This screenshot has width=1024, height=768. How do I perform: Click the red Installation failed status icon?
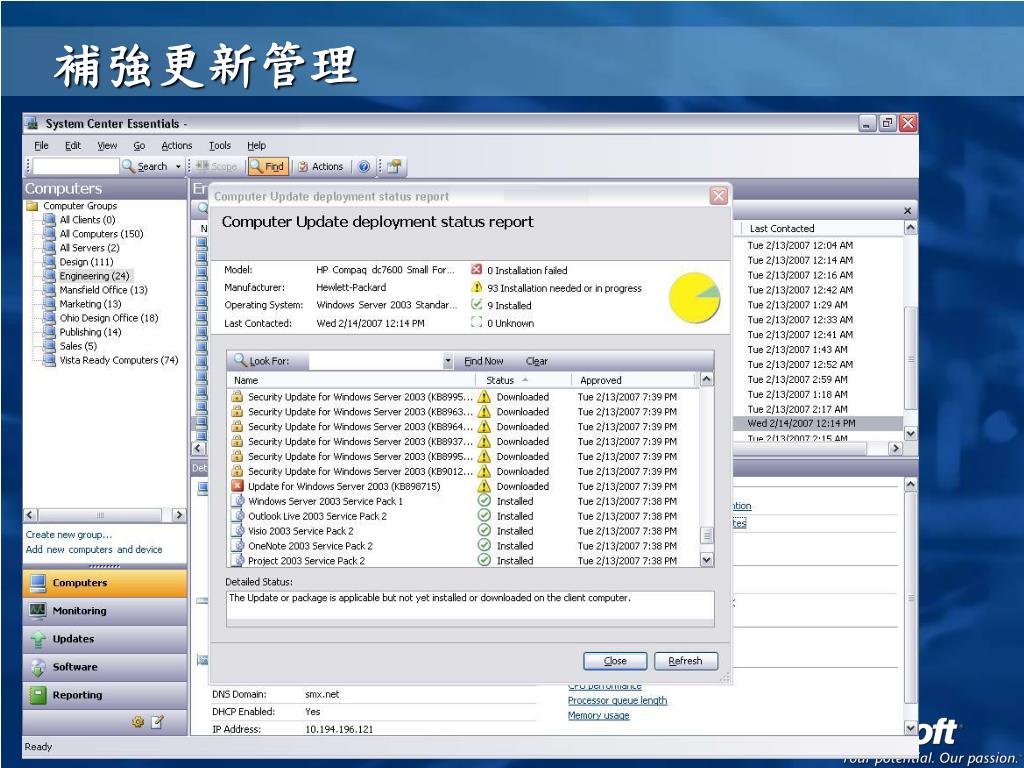[x=477, y=269]
